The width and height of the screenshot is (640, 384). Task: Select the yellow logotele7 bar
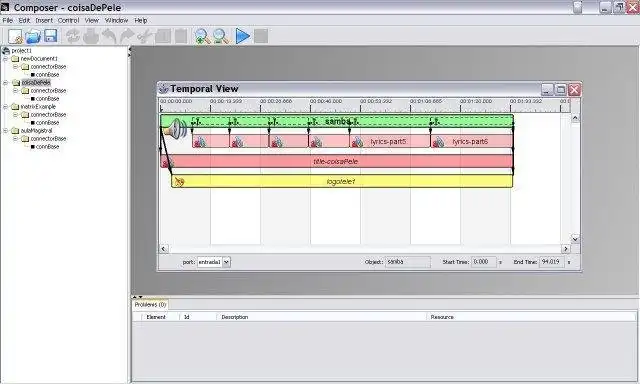(342, 182)
